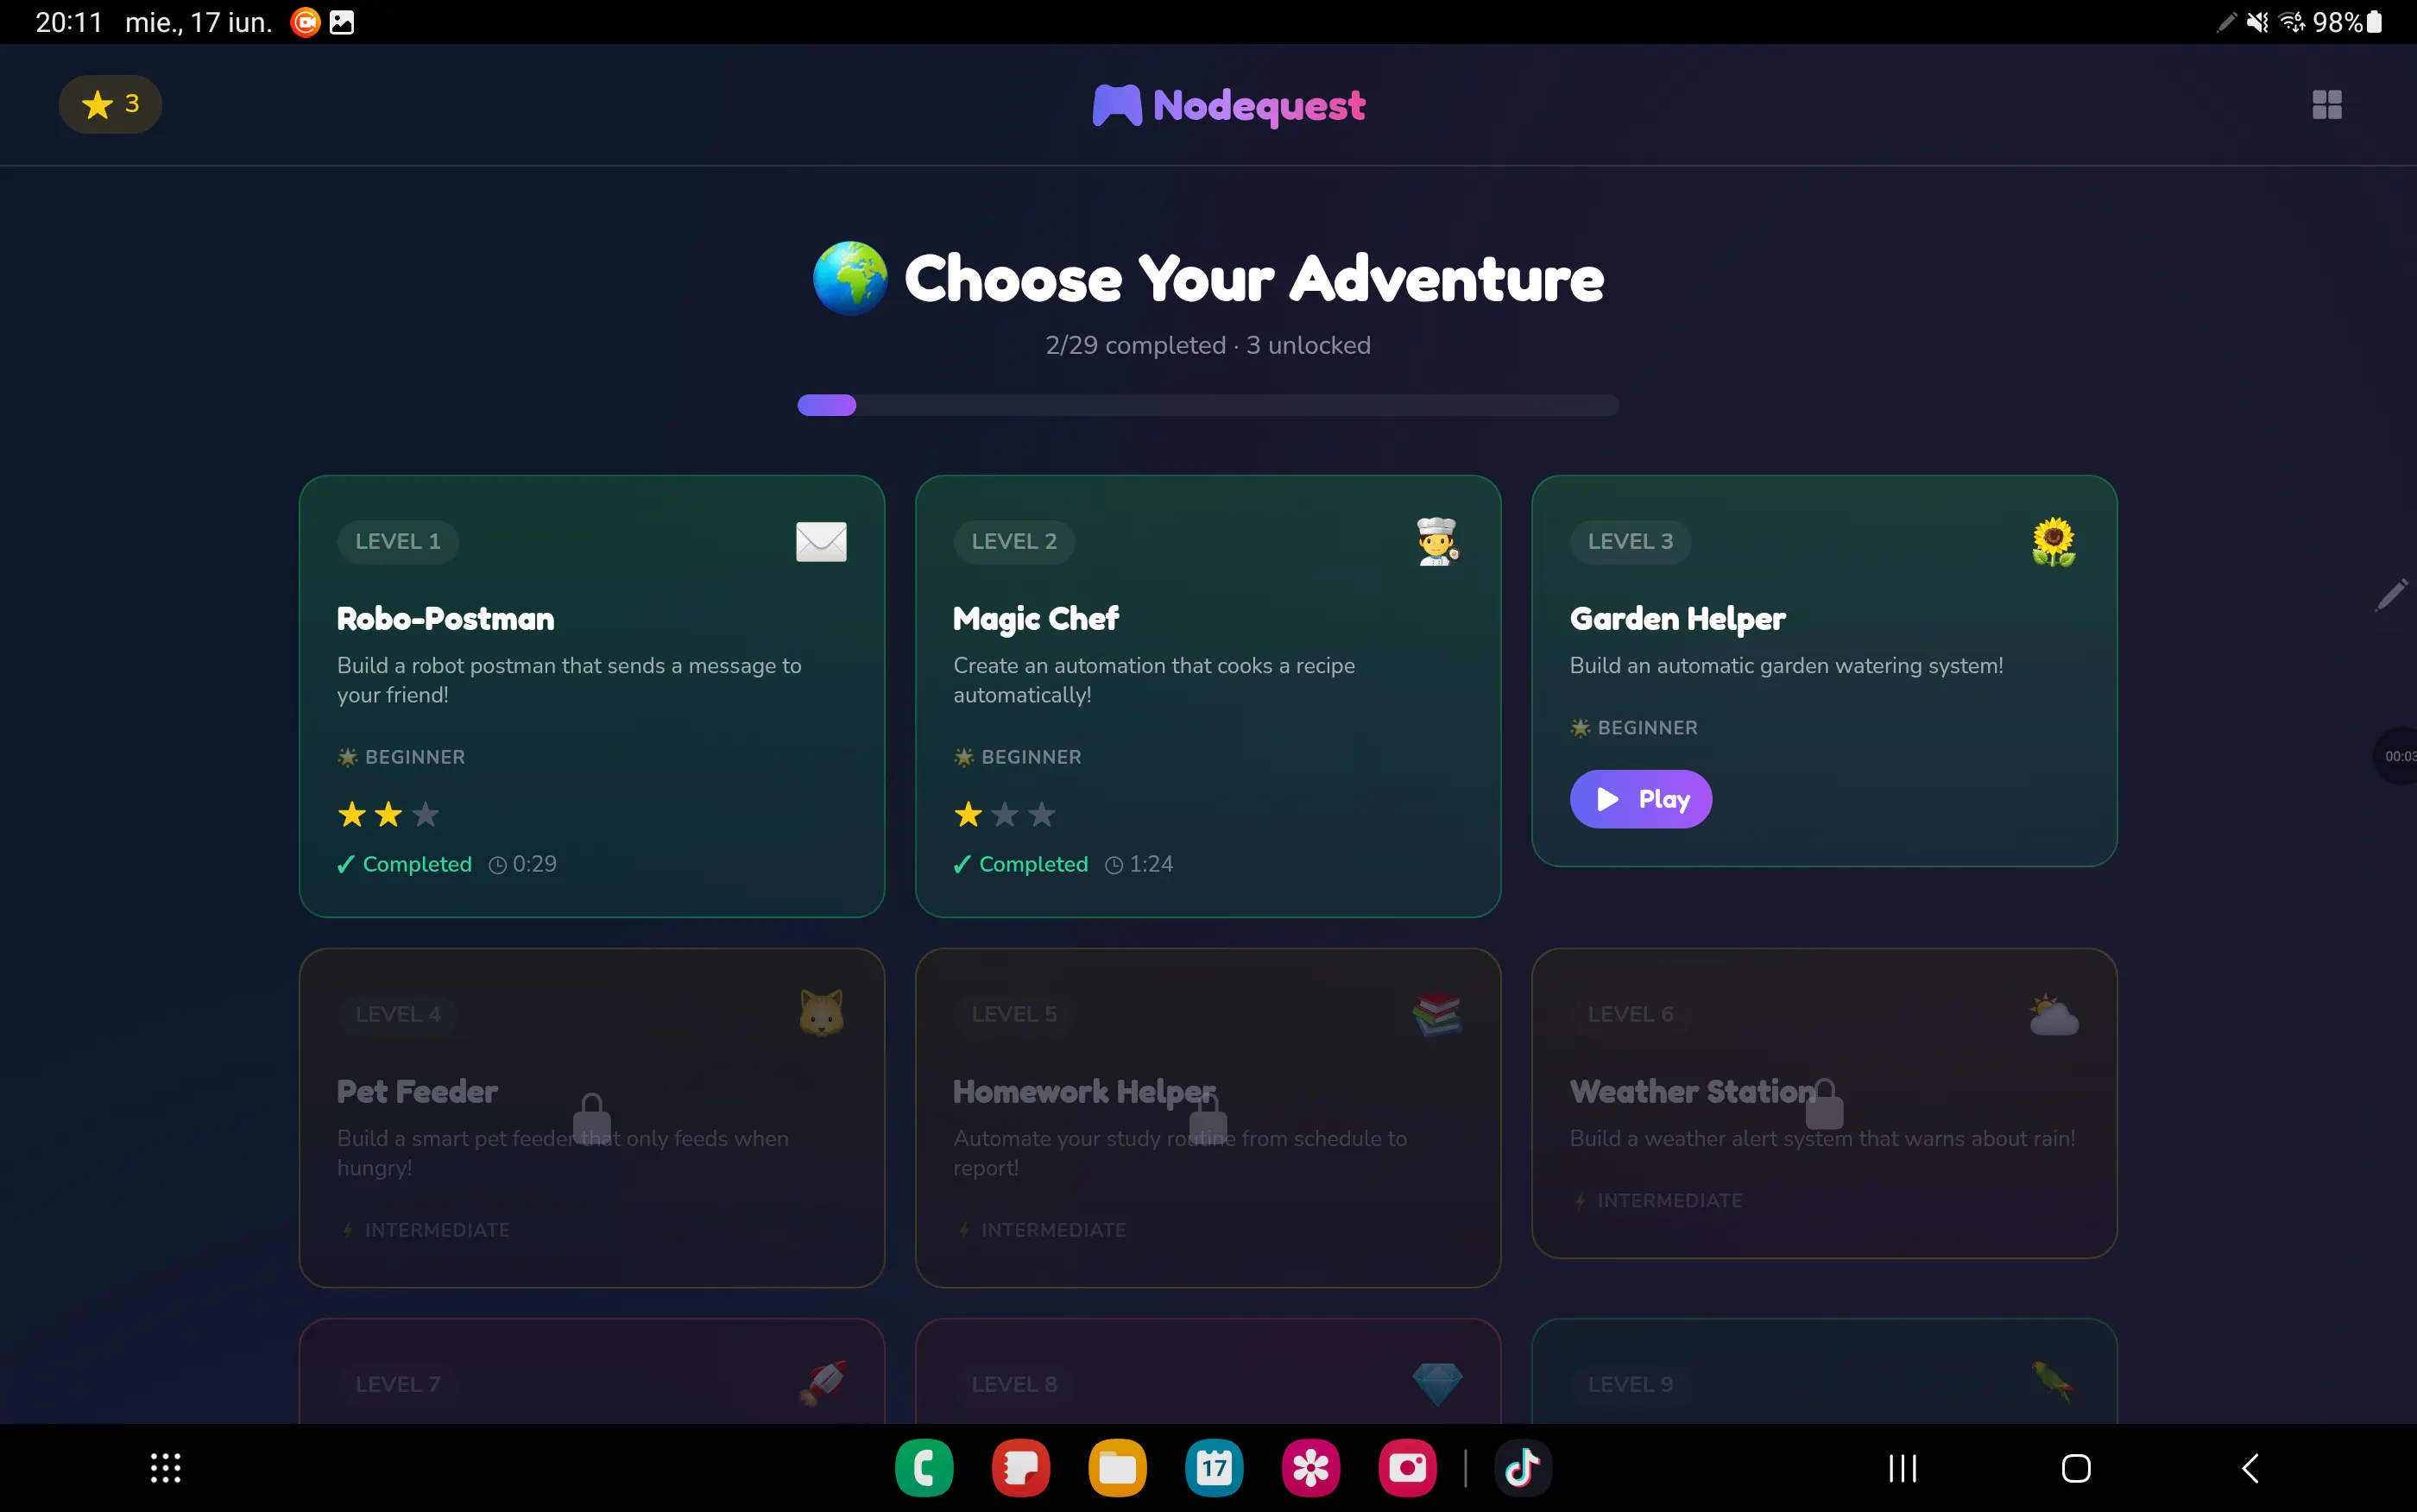Open the red notes app in taskbar
The image size is (2417, 1512).
click(x=1021, y=1468)
